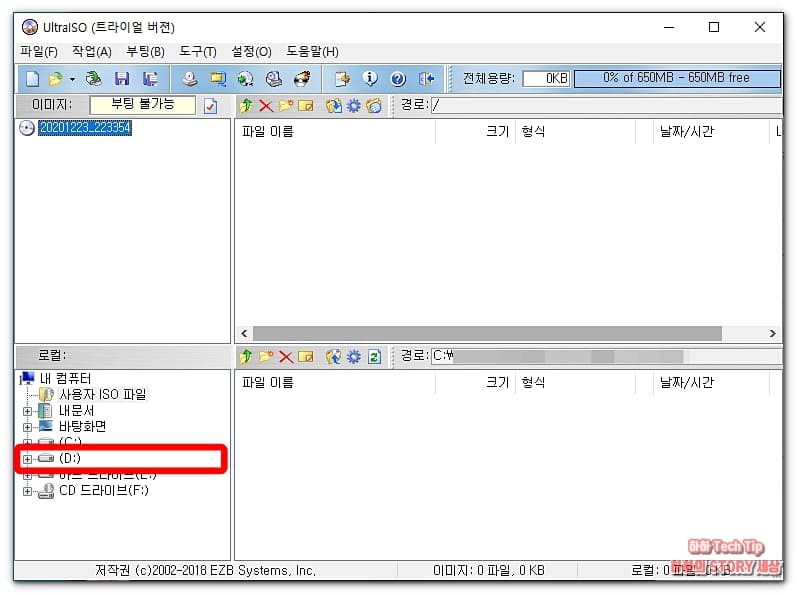Click 파일 이름 column header in image pane
Viewport: 797px width, 595px height.
tap(335, 132)
